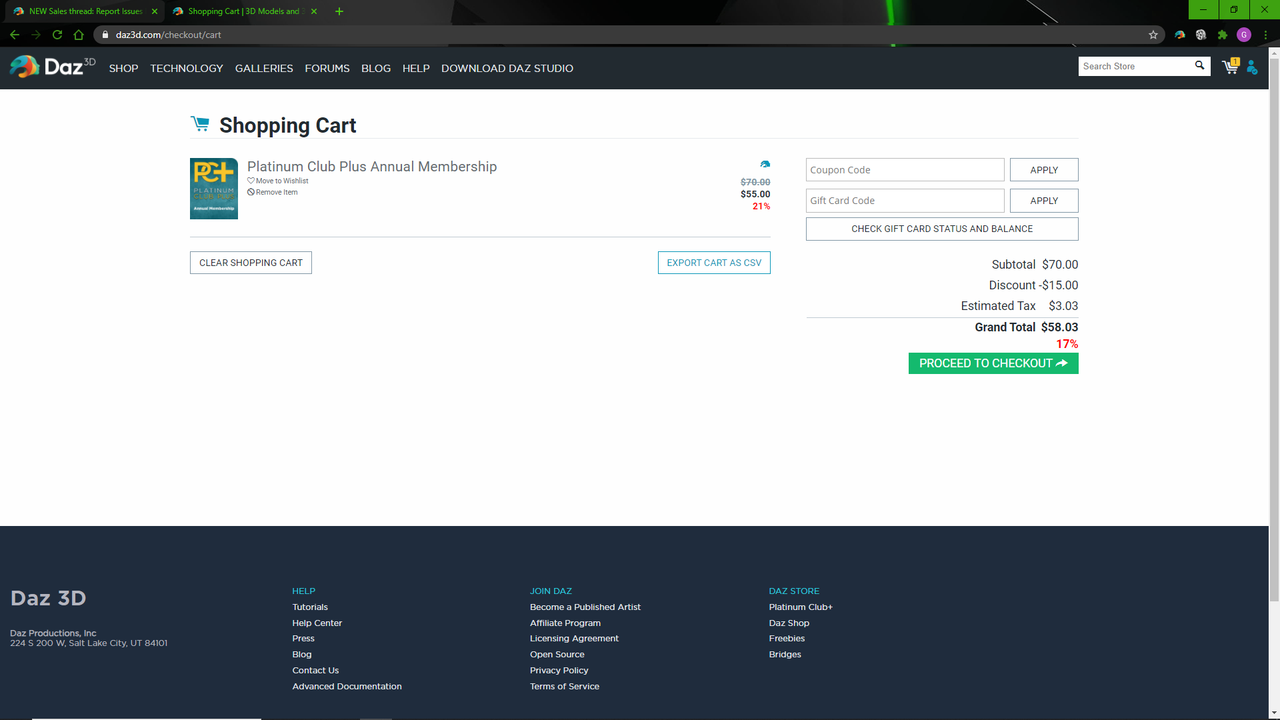1280x720 pixels.
Task: Open the GALLERIES menu
Action: coord(264,68)
